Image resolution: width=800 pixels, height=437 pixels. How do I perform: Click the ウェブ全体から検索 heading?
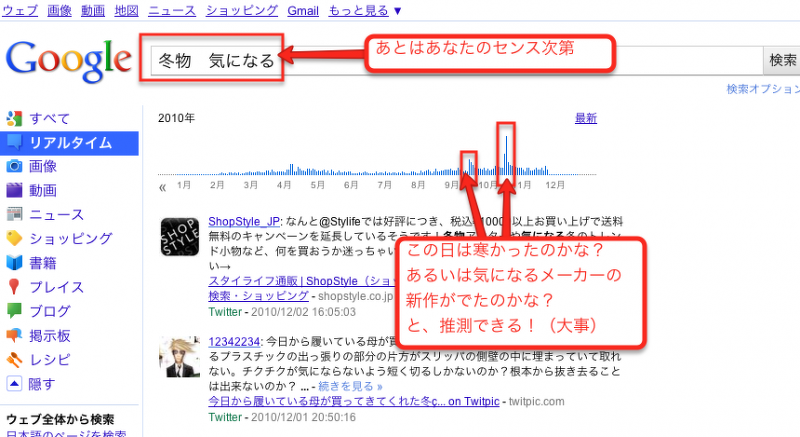tap(60, 419)
